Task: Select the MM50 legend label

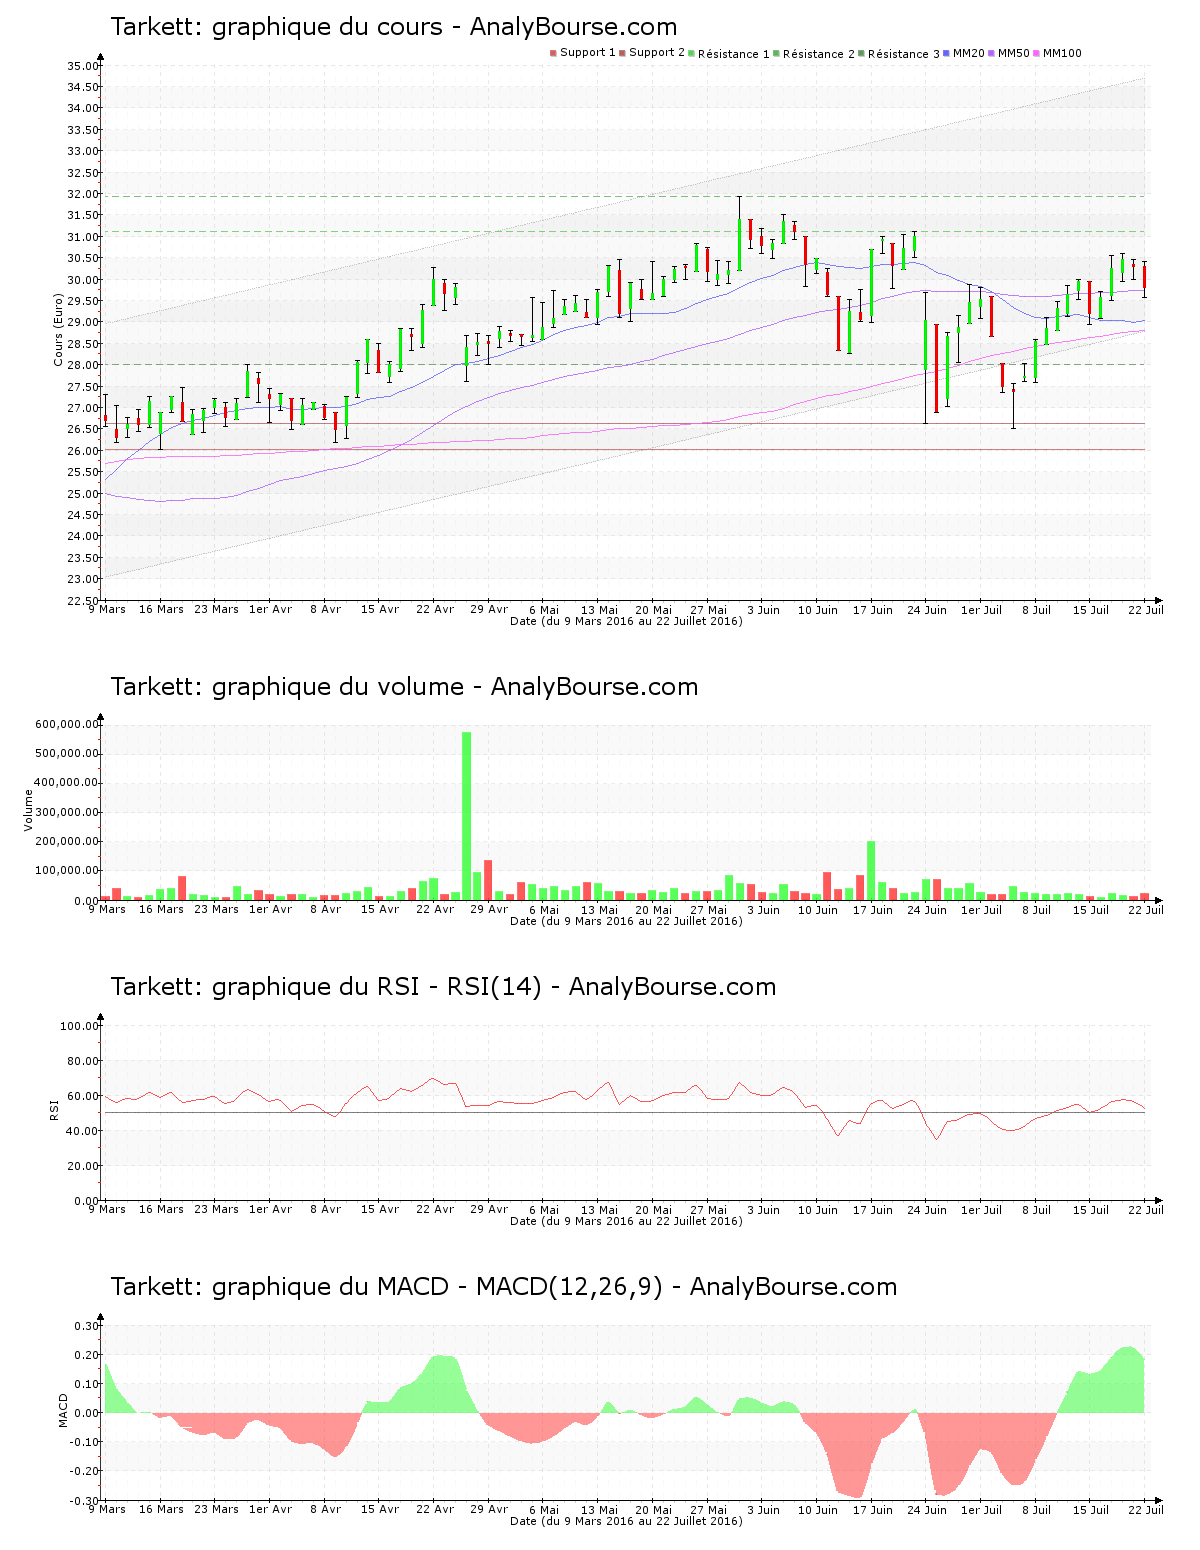Action: coord(1014,53)
